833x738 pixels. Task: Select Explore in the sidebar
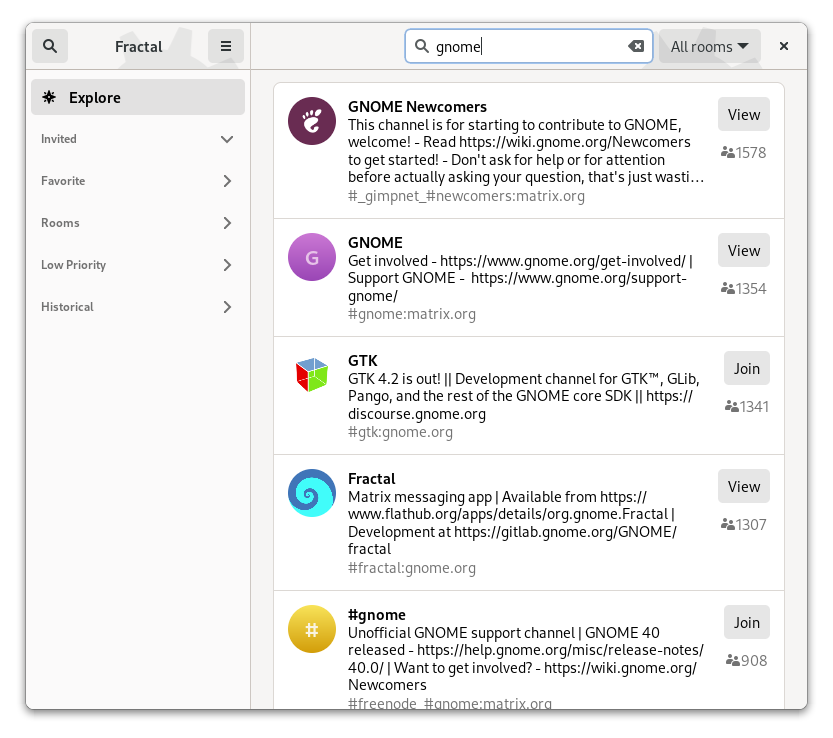click(x=138, y=97)
